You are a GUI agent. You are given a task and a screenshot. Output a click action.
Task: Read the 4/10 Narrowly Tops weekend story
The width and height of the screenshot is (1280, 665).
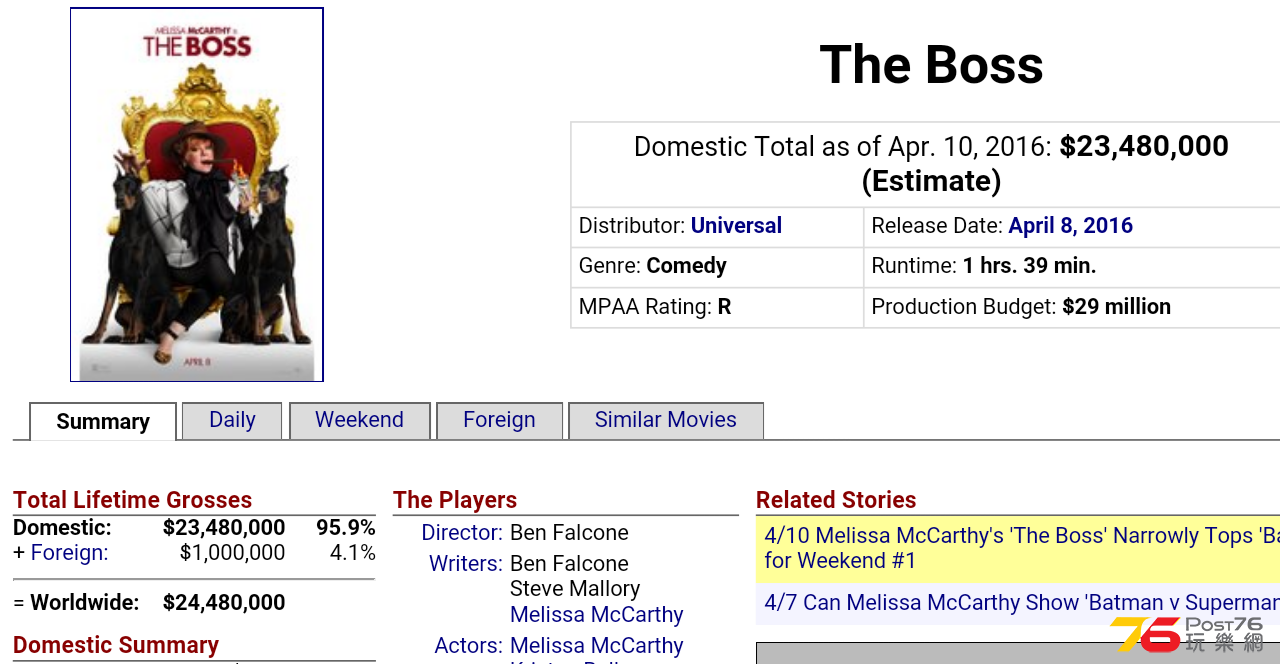[1018, 549]
